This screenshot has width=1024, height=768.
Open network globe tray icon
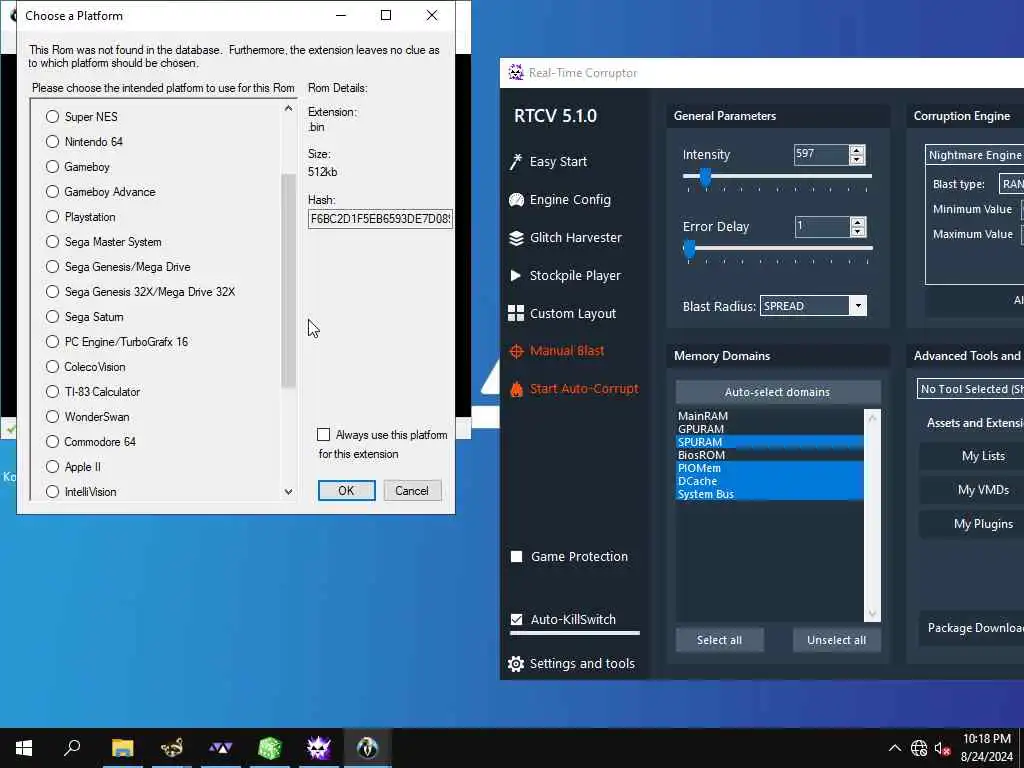click(918, 748)
